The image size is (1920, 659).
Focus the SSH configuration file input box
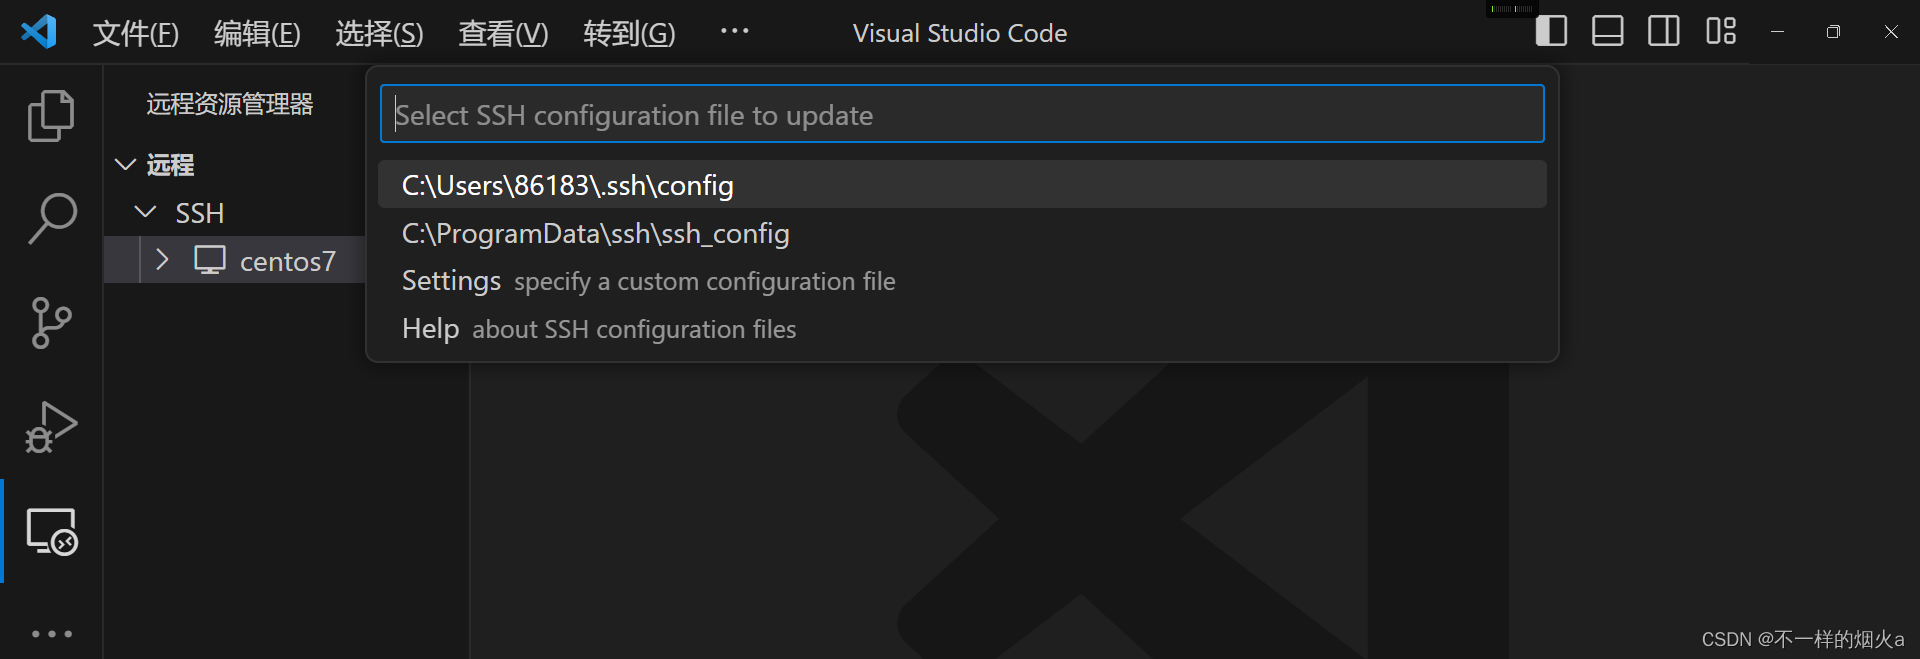[x=962, y=114]
